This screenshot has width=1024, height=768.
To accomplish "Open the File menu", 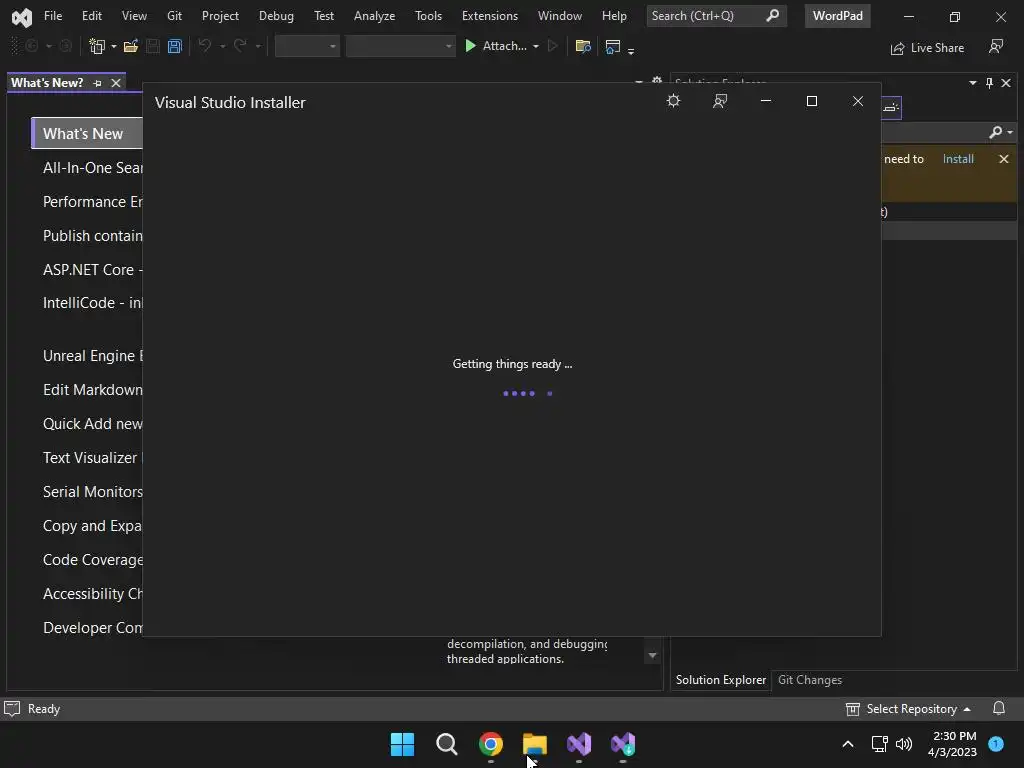I will coord(53,16).
